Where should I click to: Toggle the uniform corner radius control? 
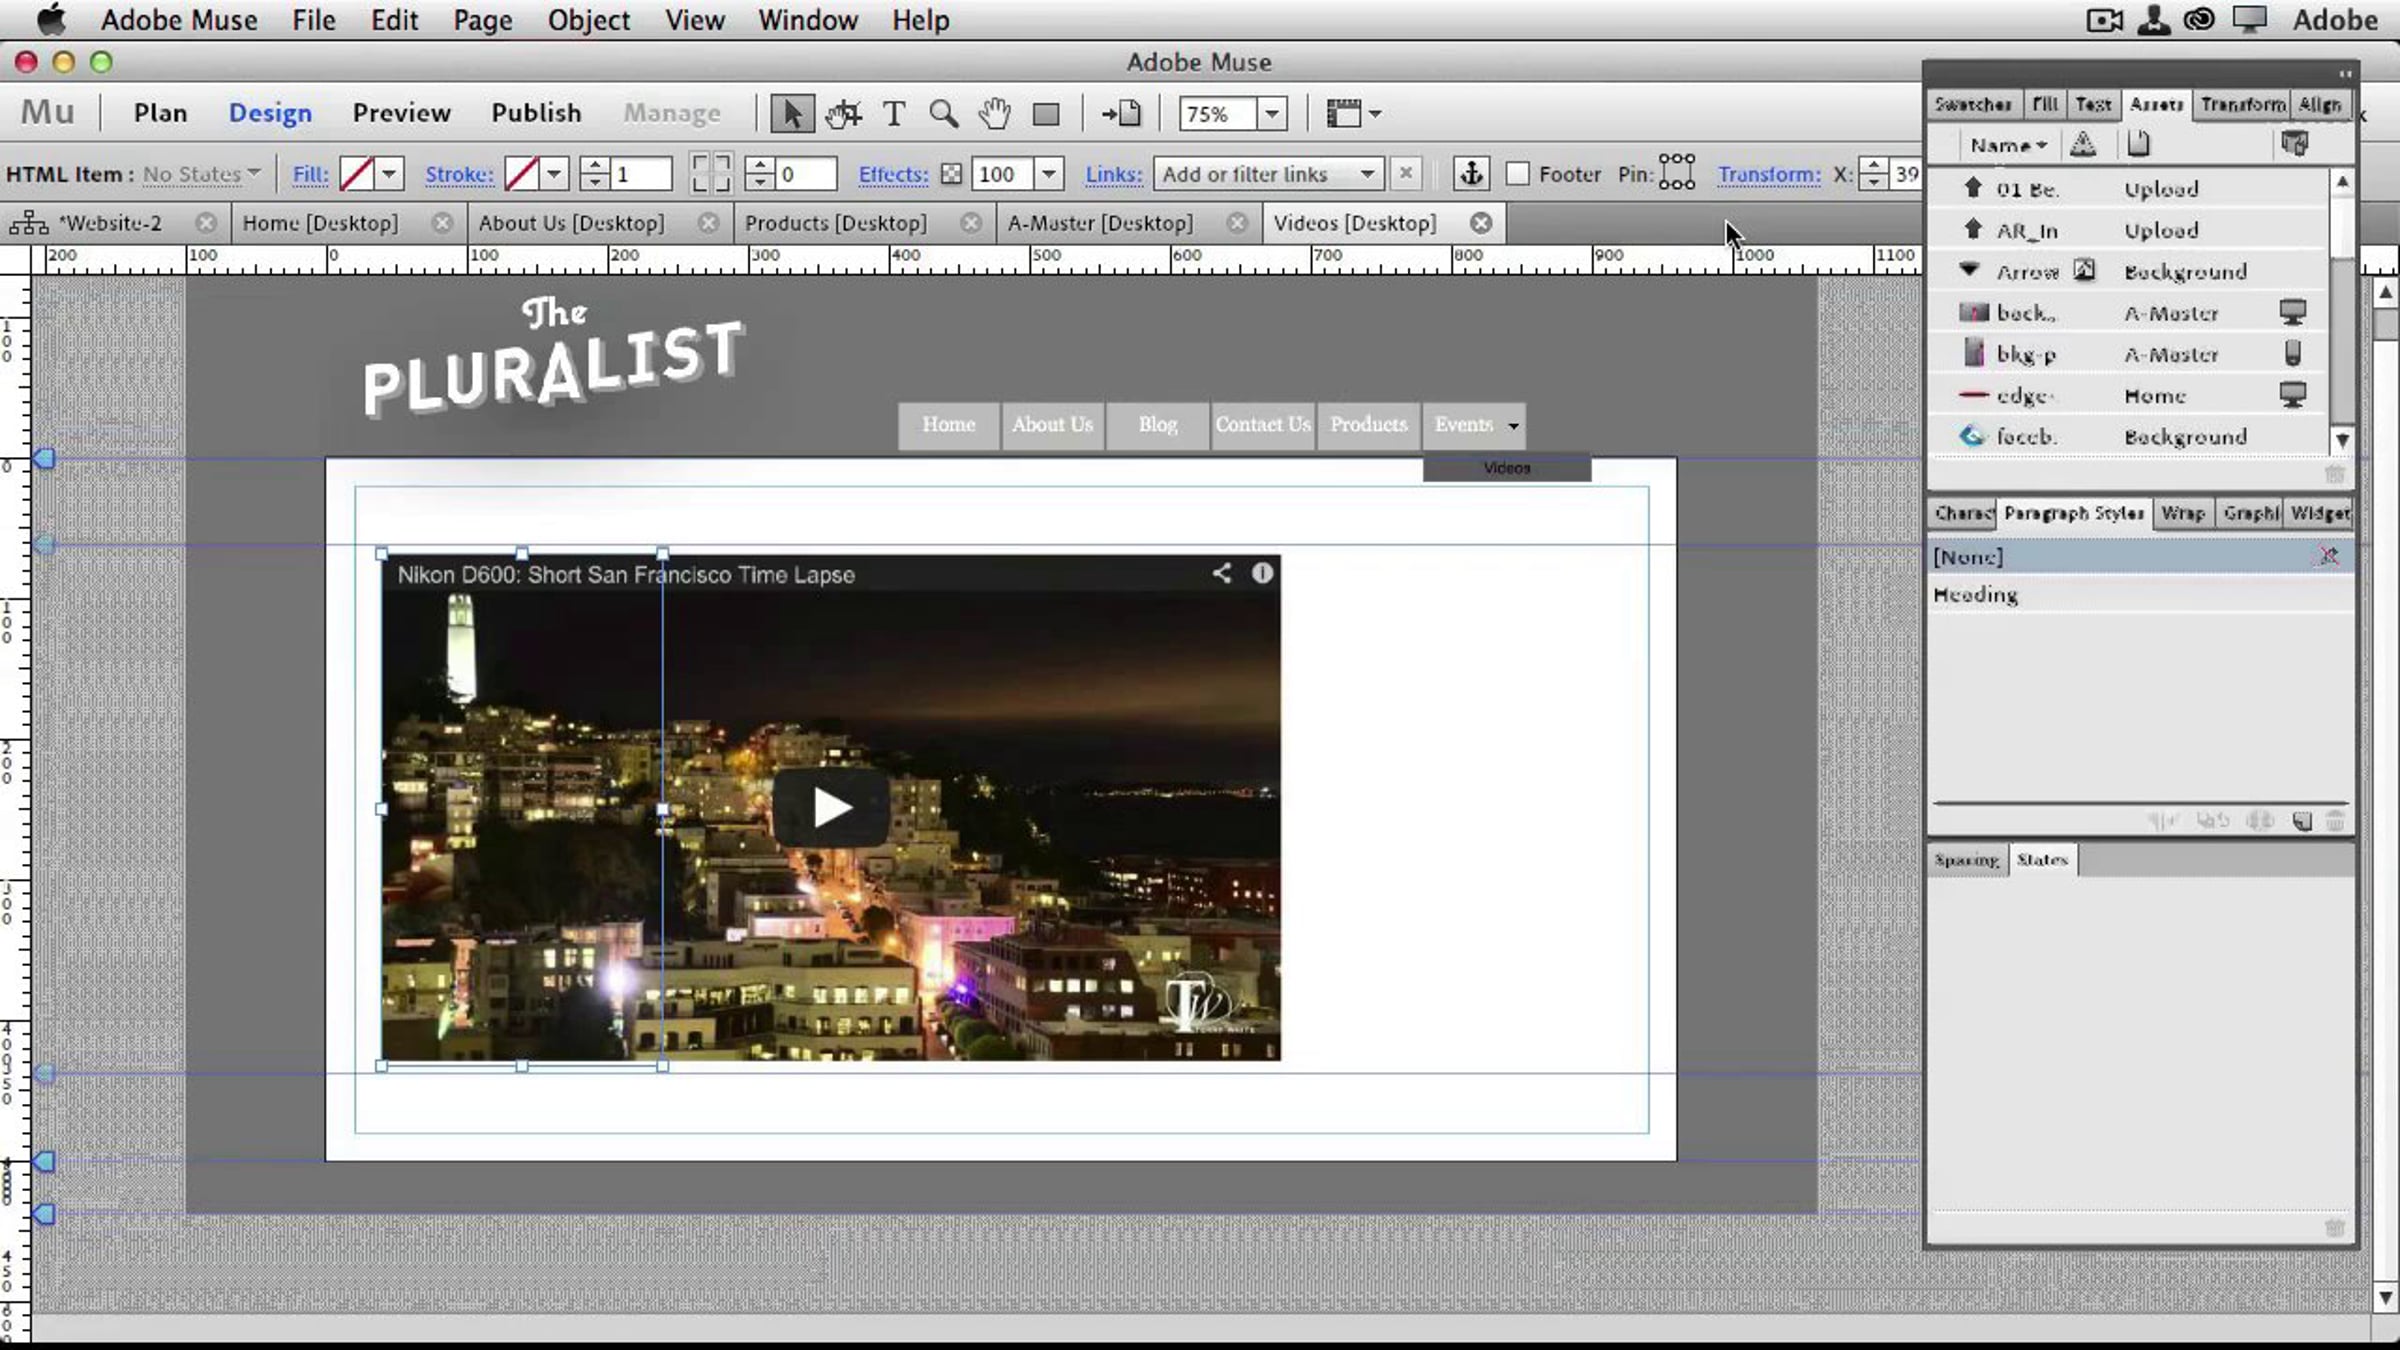coord(710,173)
